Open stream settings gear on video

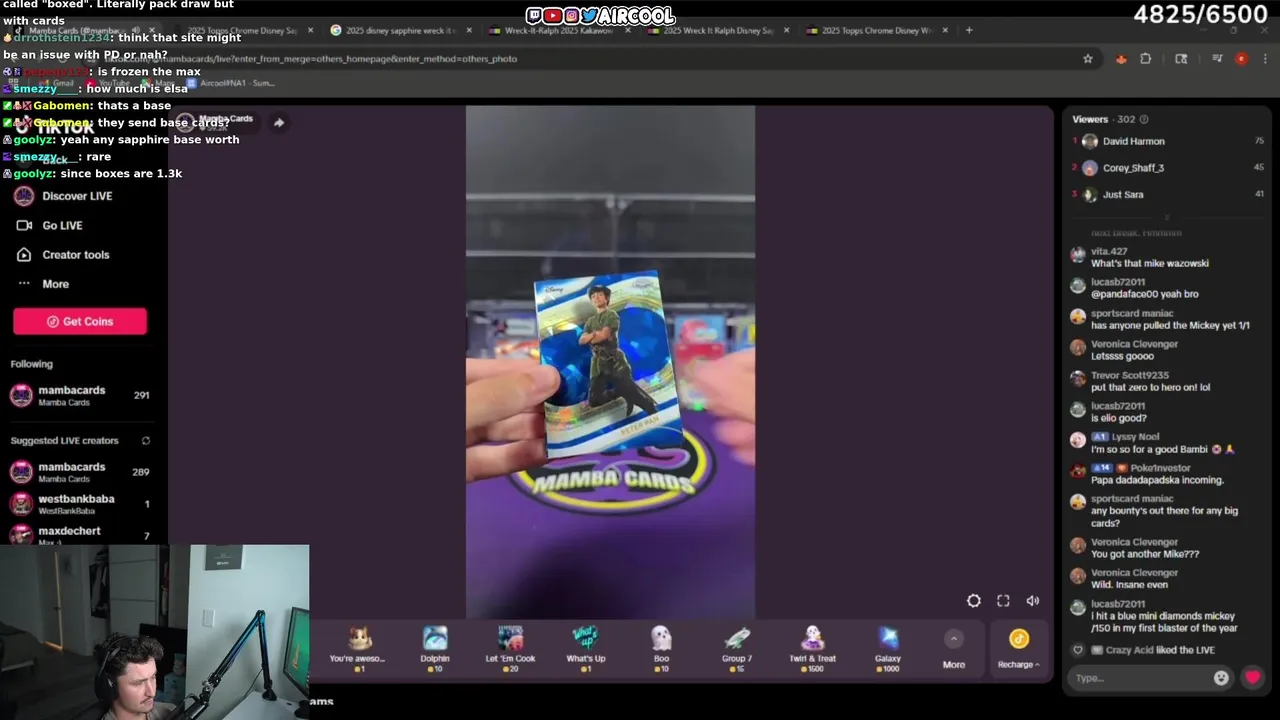pyautogui.click(x=974, y=601)
